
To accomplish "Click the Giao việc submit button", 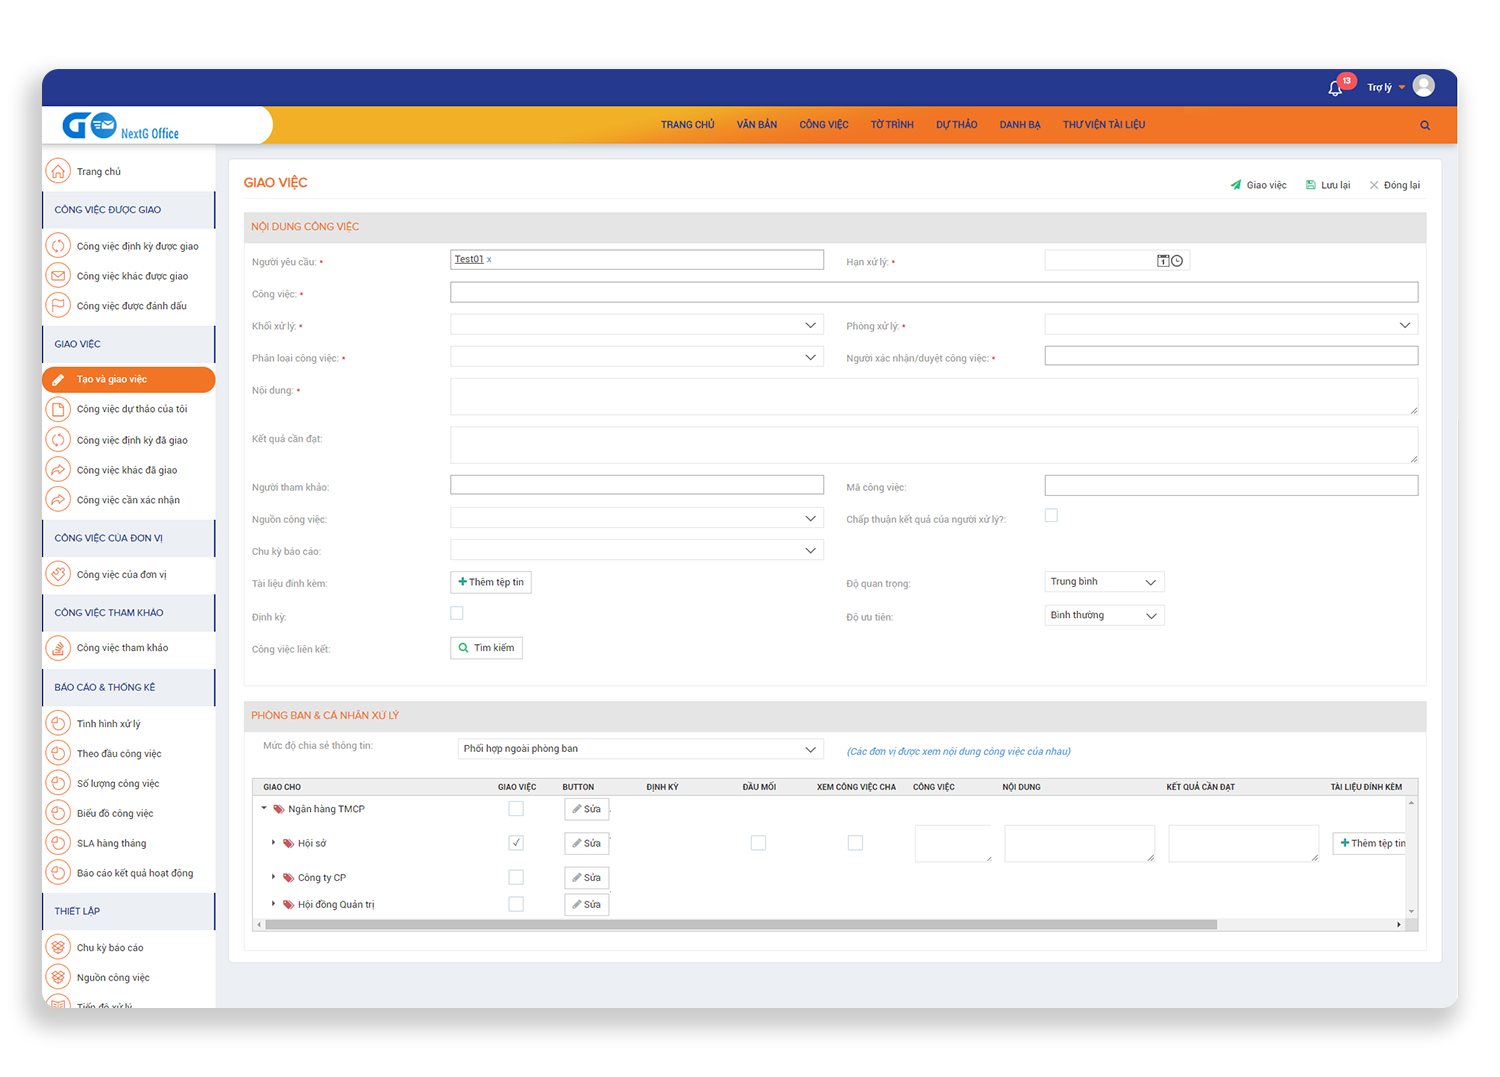I will pos(1258,185).
